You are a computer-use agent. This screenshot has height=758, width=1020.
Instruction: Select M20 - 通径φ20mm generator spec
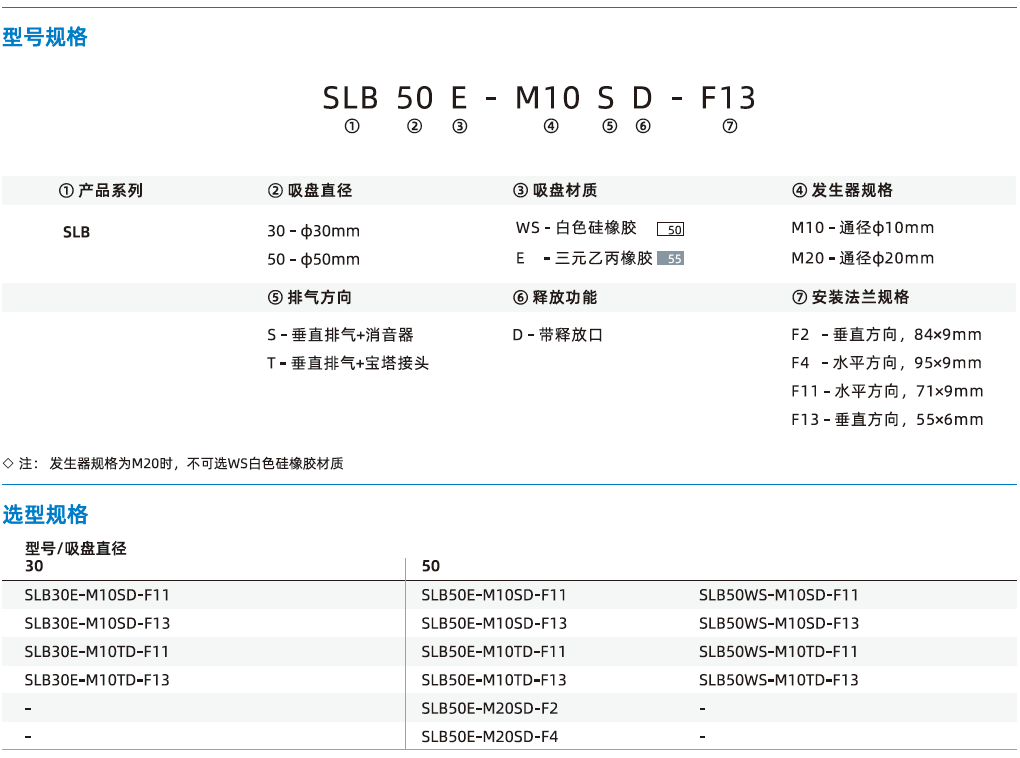(x=863, y=258)
